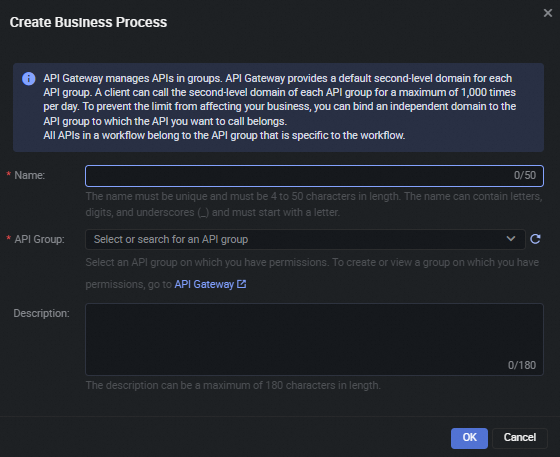560x457 pixels.
Task: Focus the Name input field
Action: click(314, 176)
